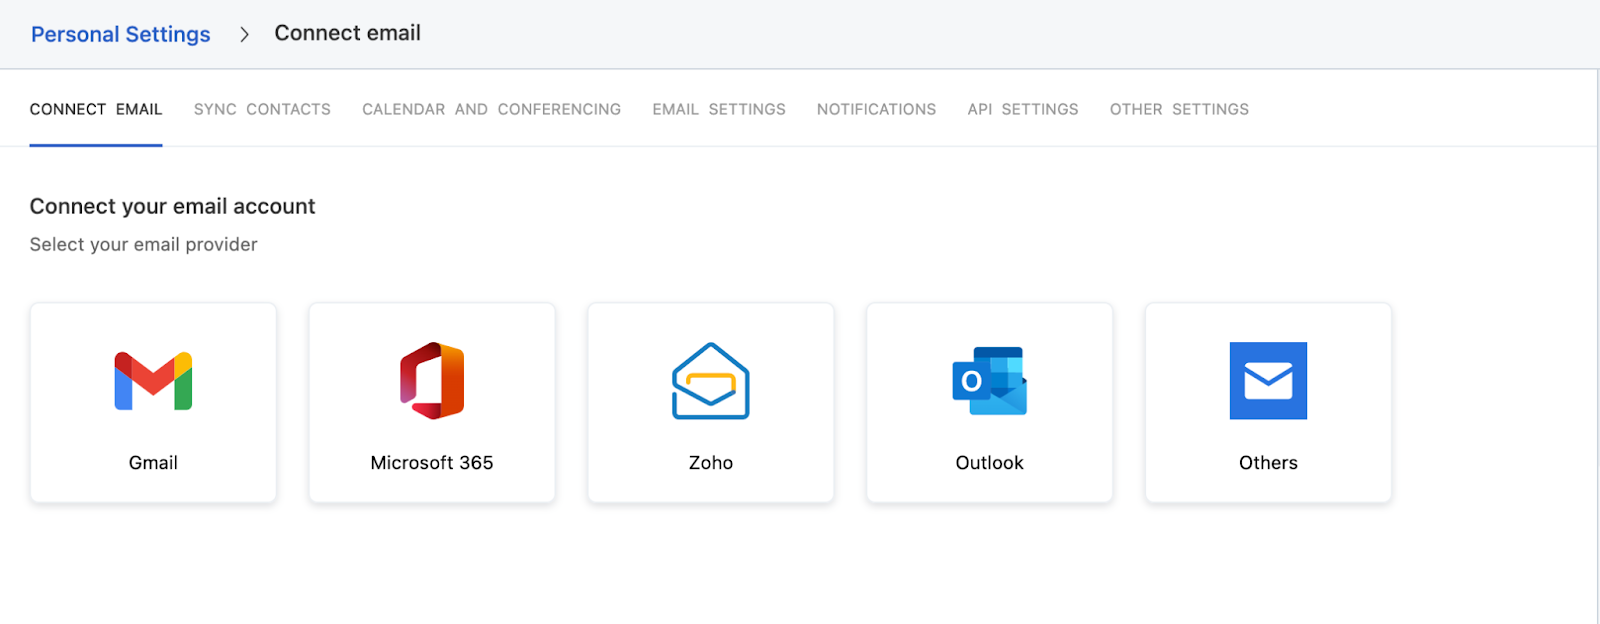Click the Others provider label
The image size is (1600, 624).
tap(1268, 463)
